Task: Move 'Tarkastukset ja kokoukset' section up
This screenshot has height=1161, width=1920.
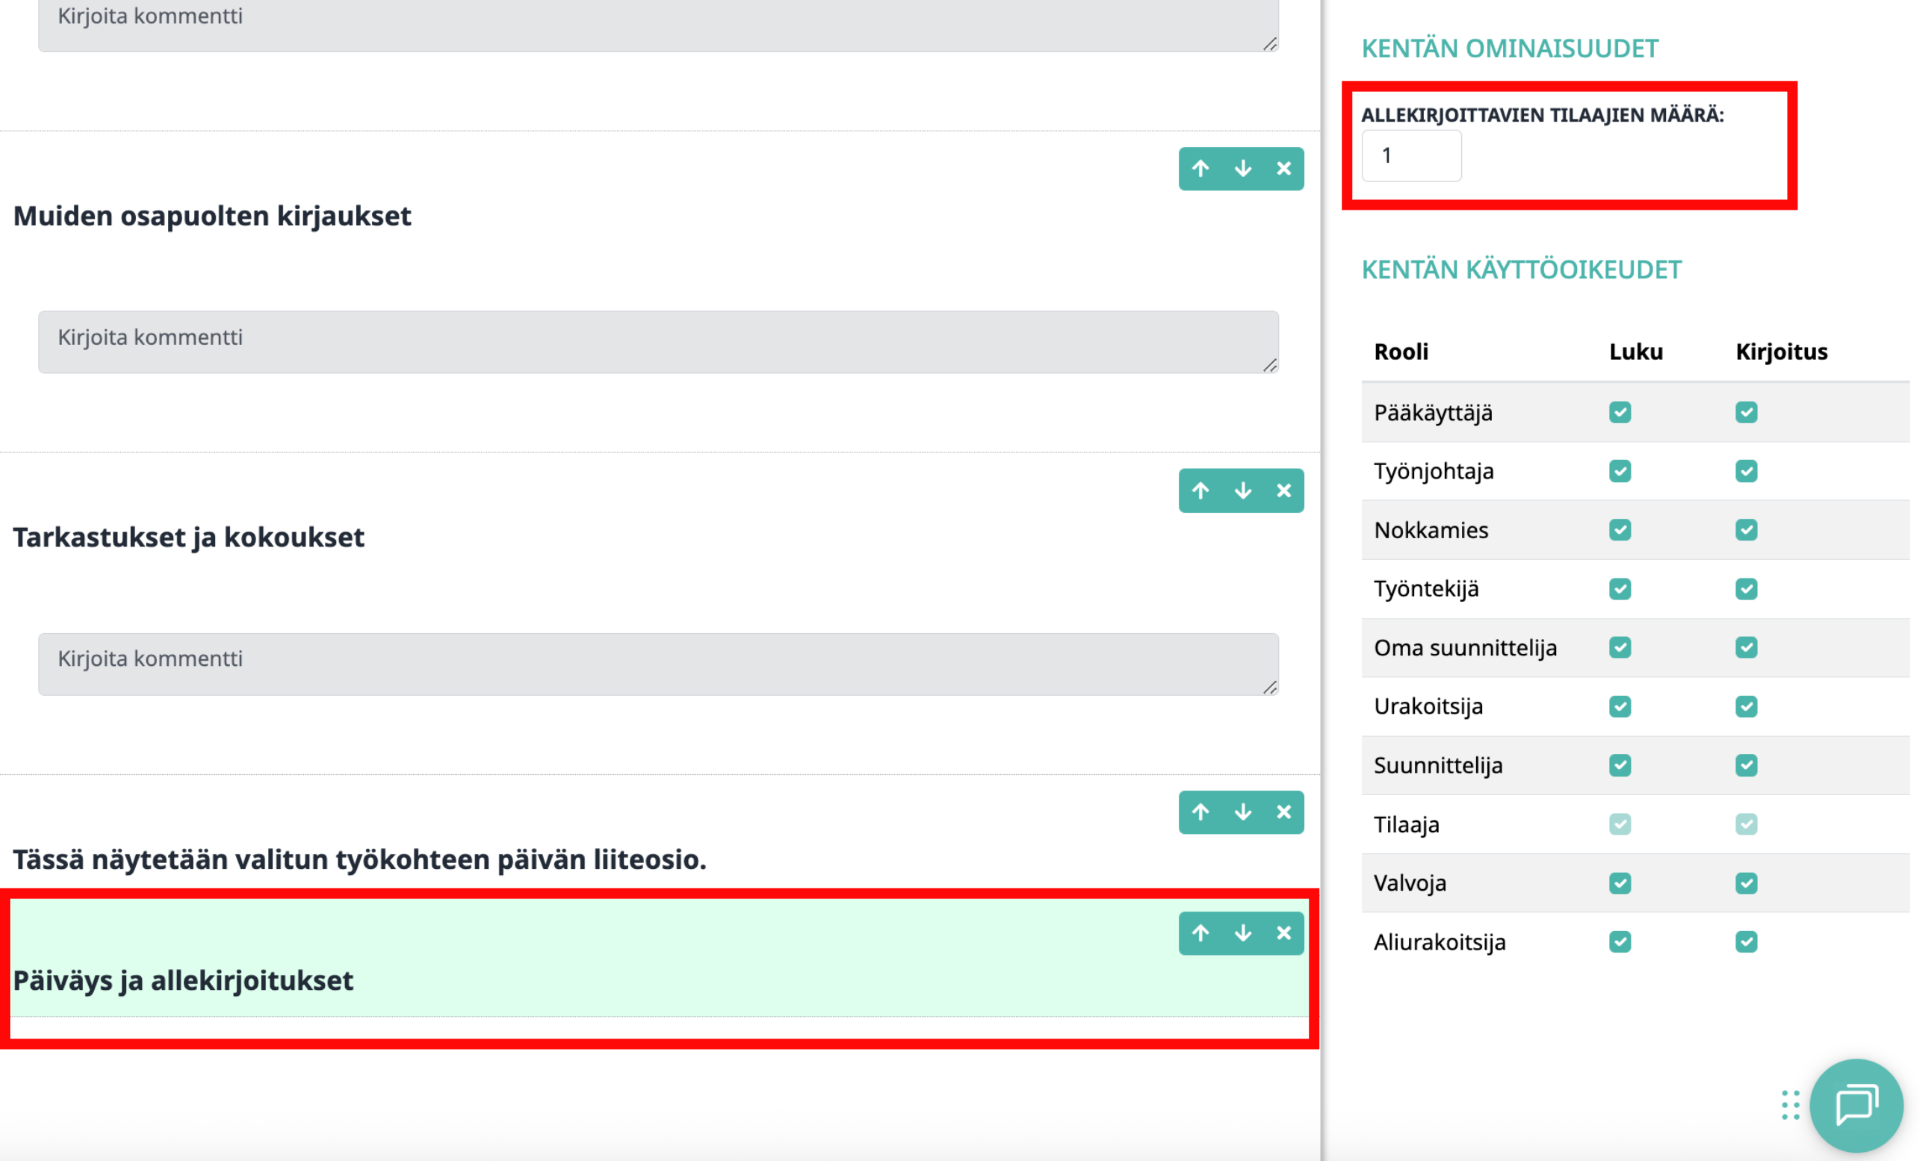Action: (x=1200, y=491)
